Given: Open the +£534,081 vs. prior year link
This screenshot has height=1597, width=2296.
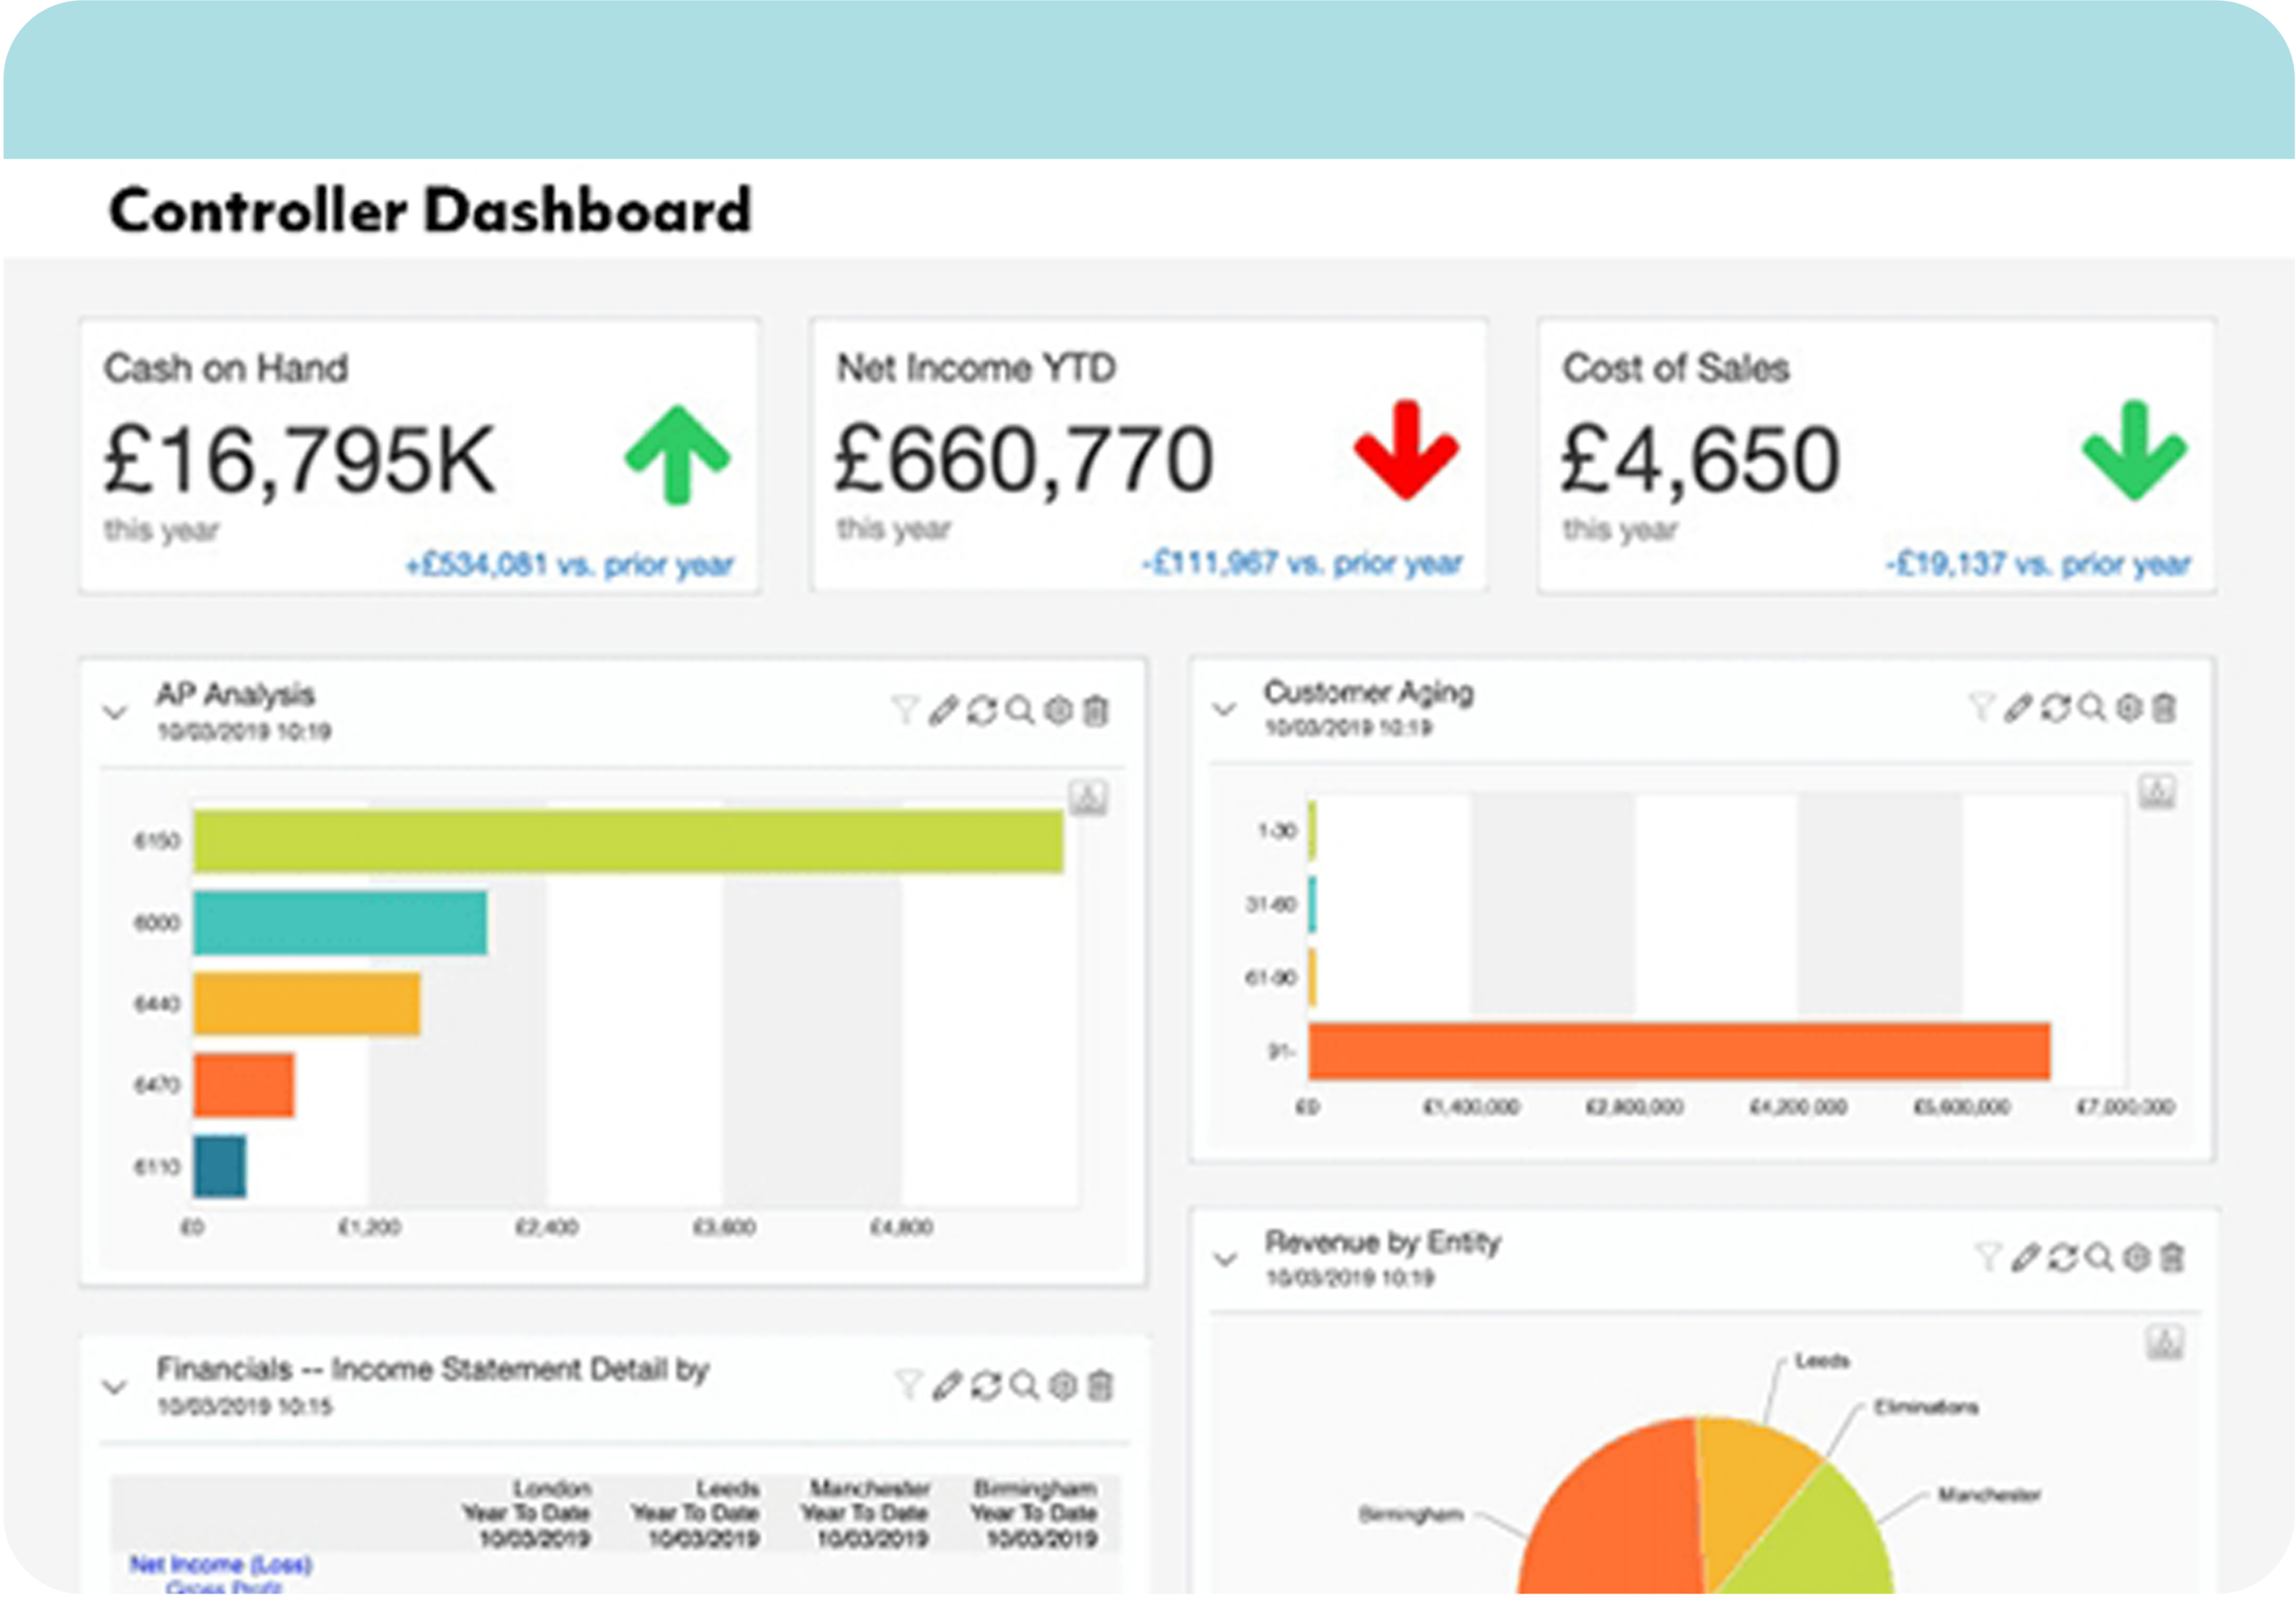Looking at the screenshot, I should pyautogui.click(x=569, y=565).
